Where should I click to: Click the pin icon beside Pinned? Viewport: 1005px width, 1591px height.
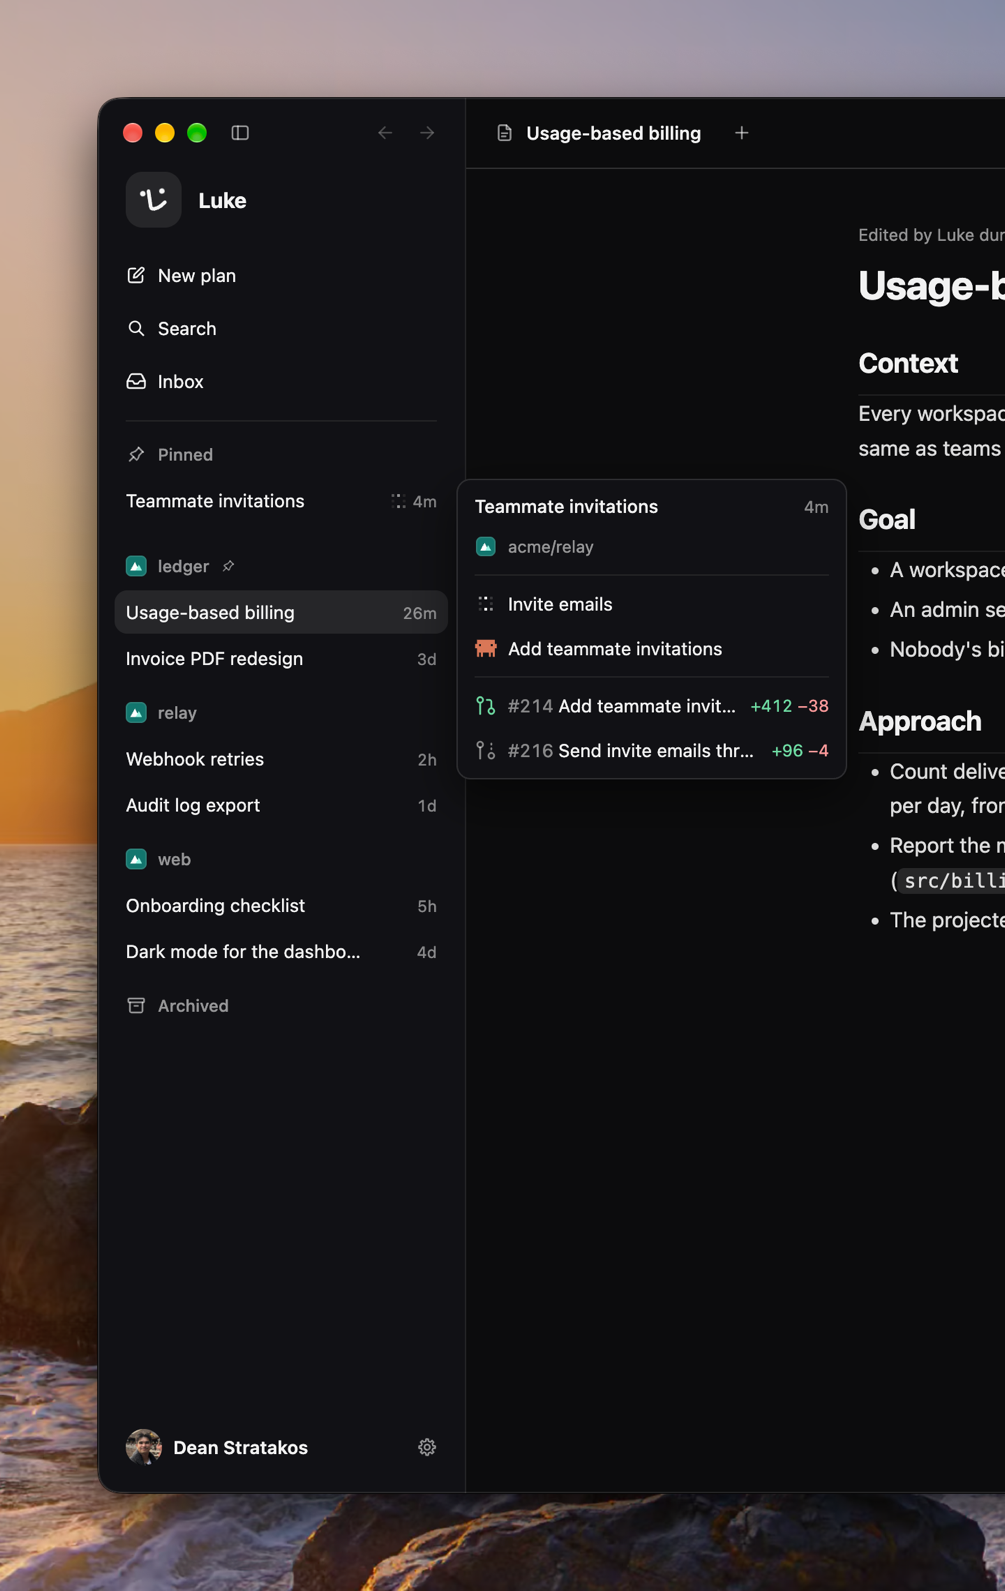click(136, 454)
